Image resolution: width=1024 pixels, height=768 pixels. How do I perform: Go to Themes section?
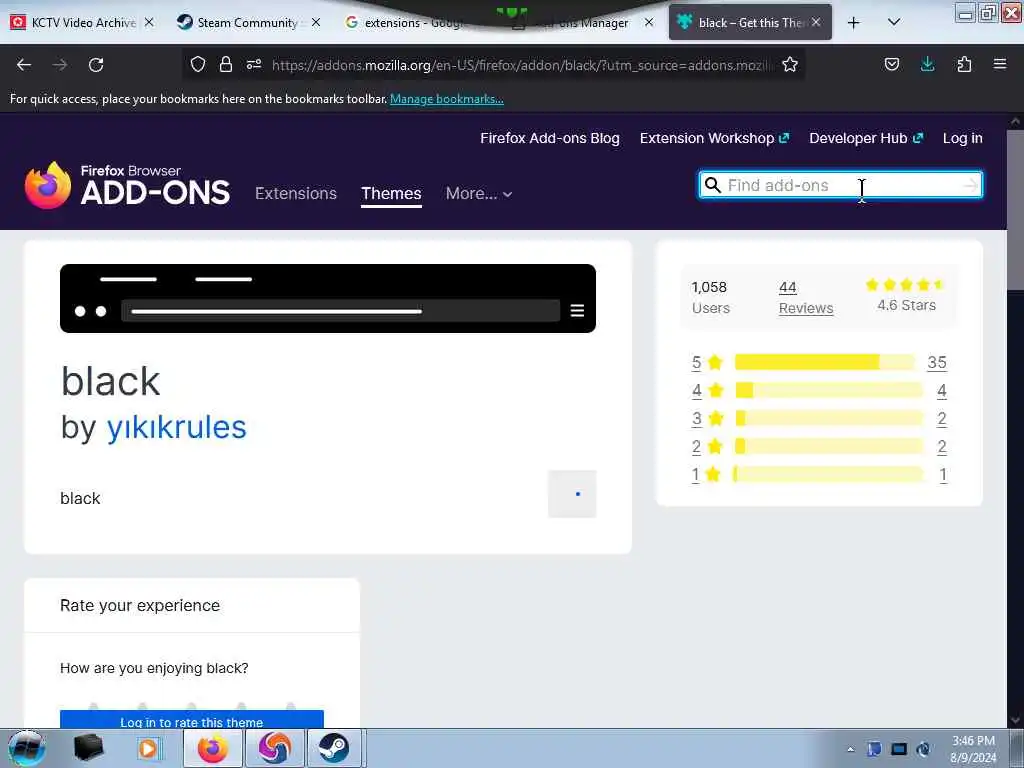391,193
